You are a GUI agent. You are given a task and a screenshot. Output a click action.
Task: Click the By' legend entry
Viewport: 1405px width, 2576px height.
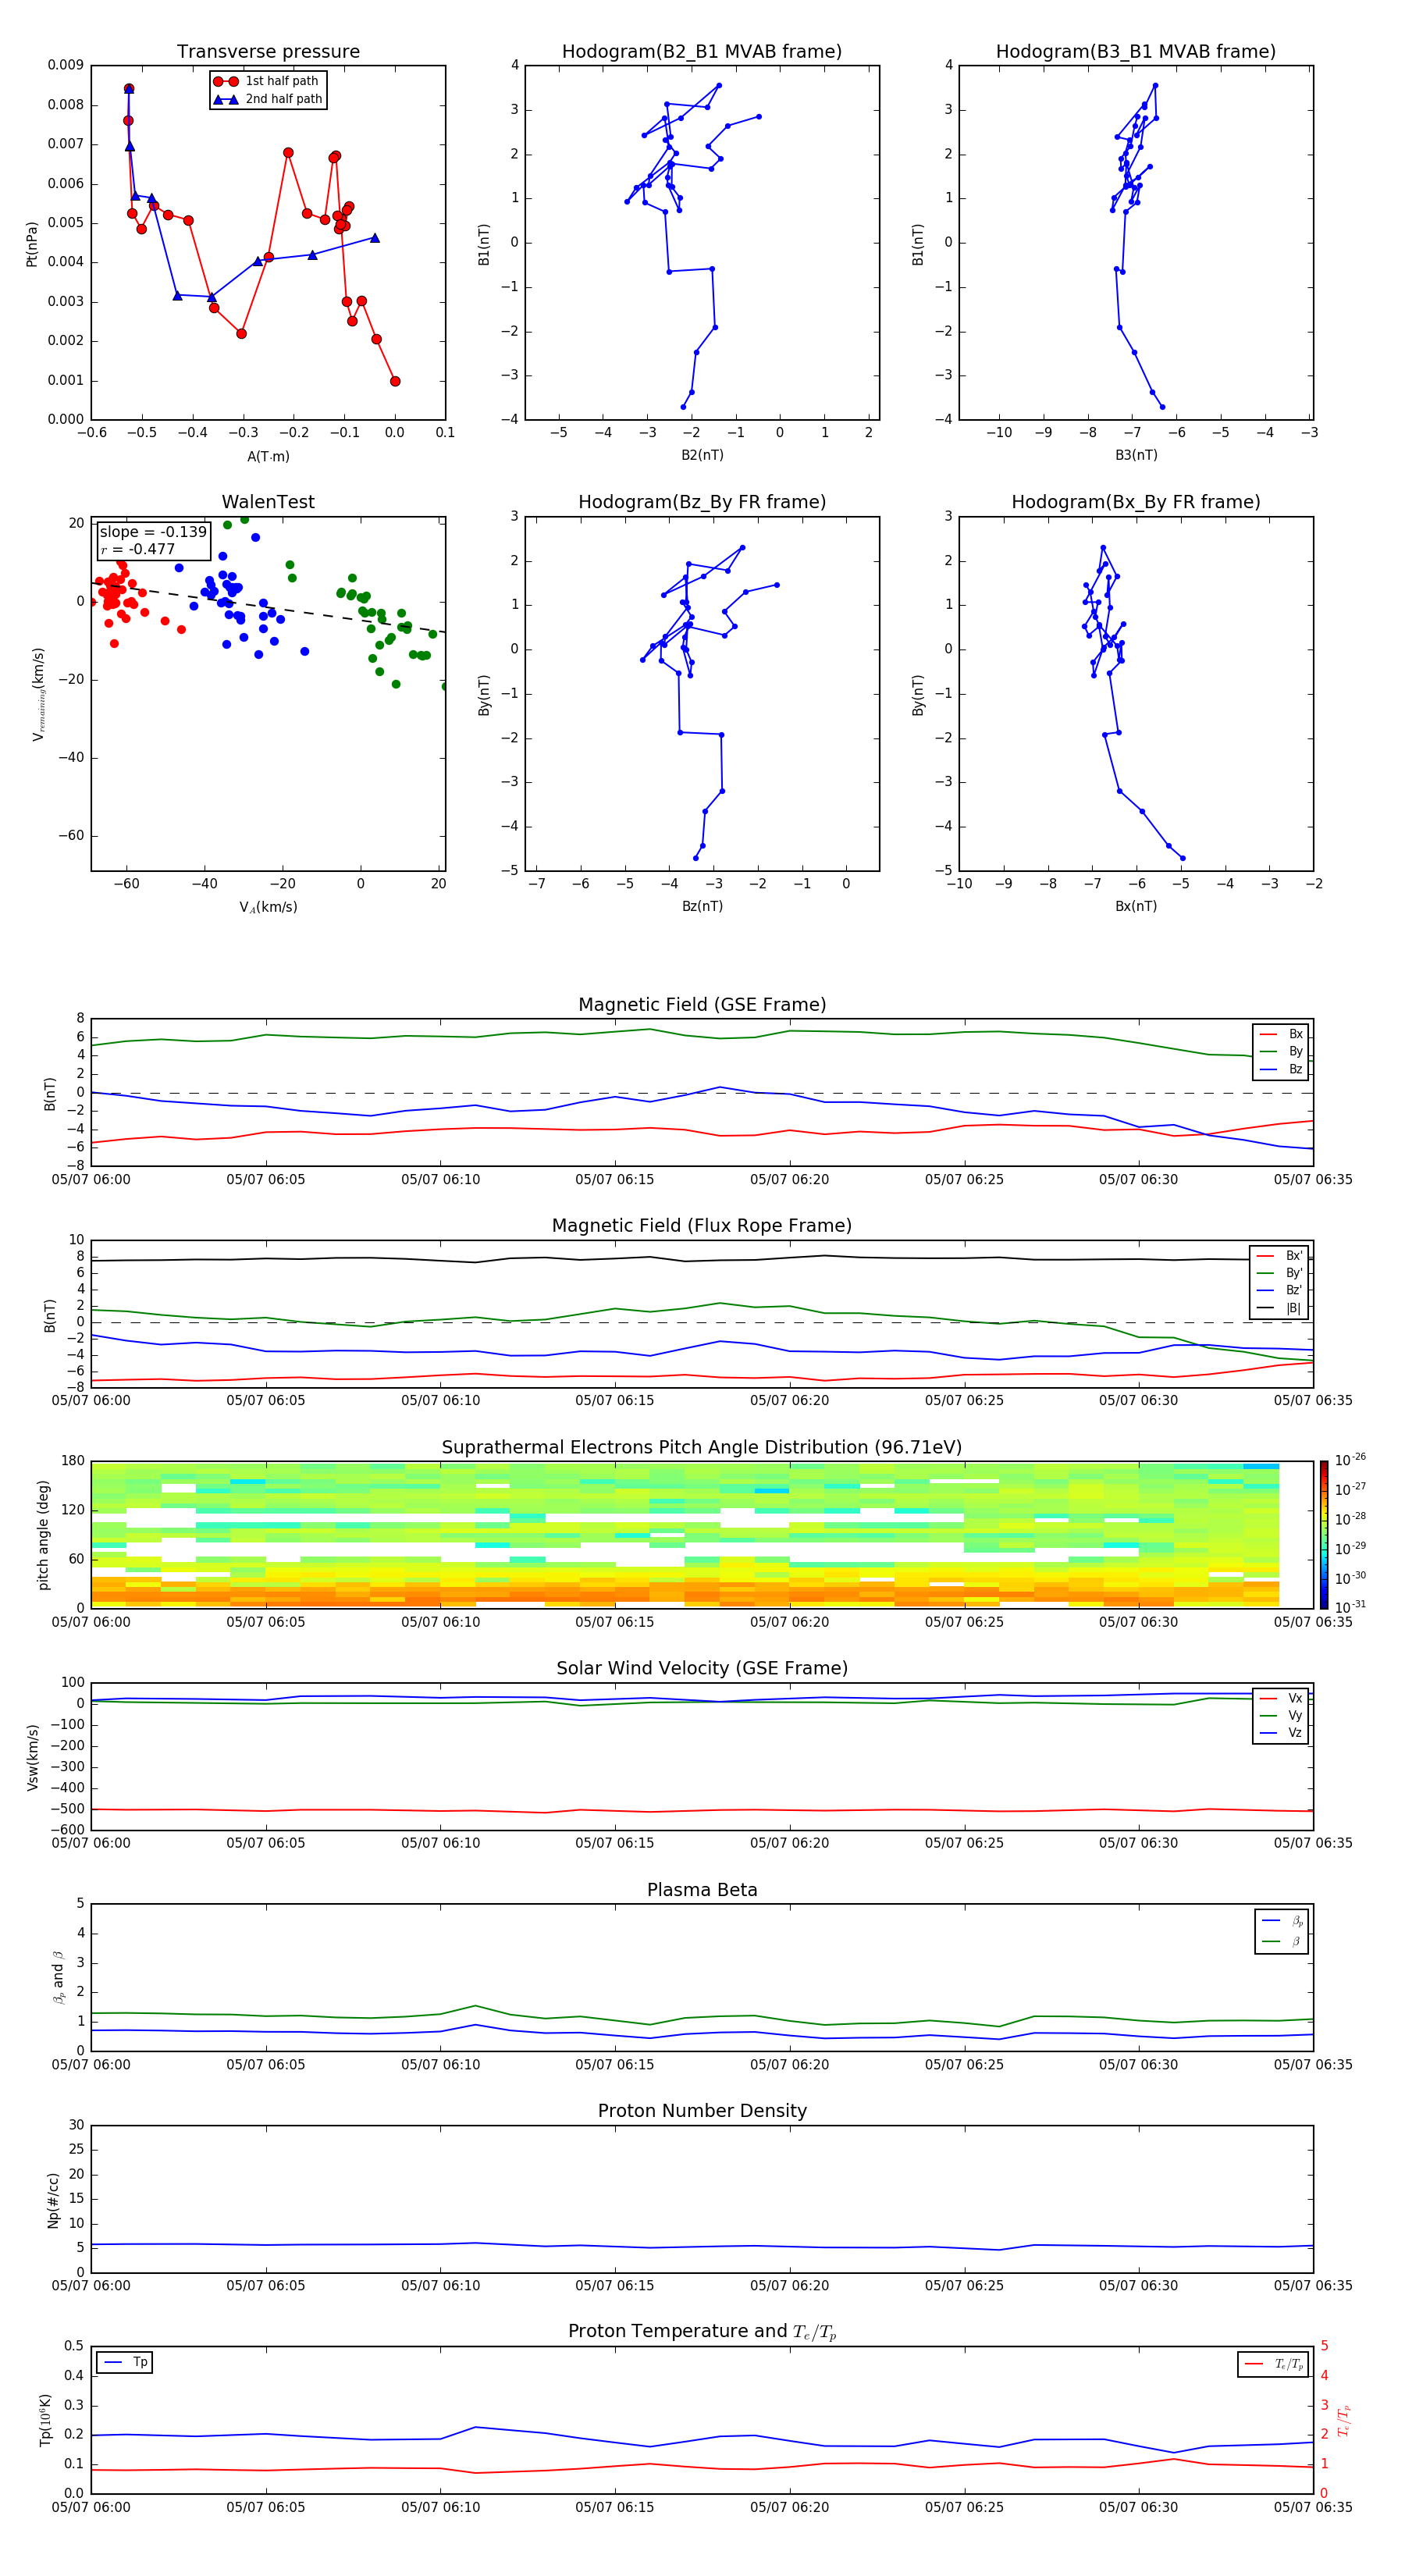coord(1279,1273)
